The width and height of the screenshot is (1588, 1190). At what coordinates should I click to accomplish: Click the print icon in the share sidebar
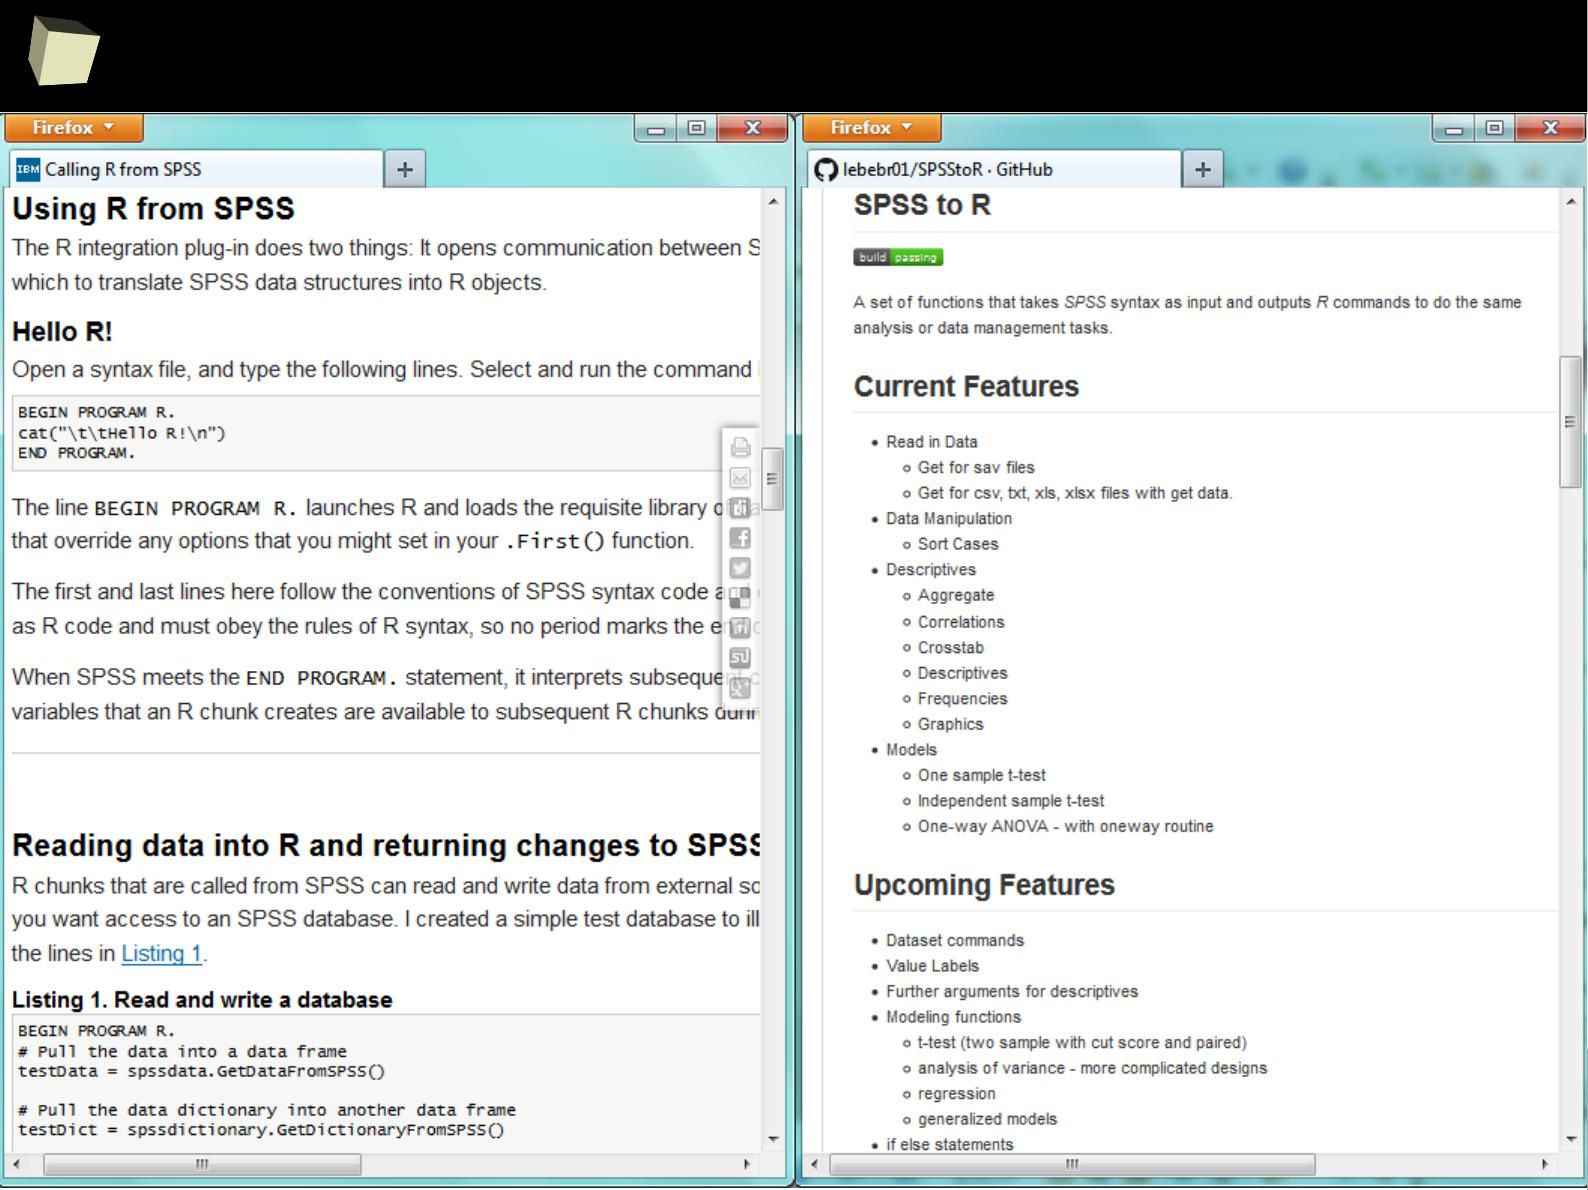tap(740, 447)
